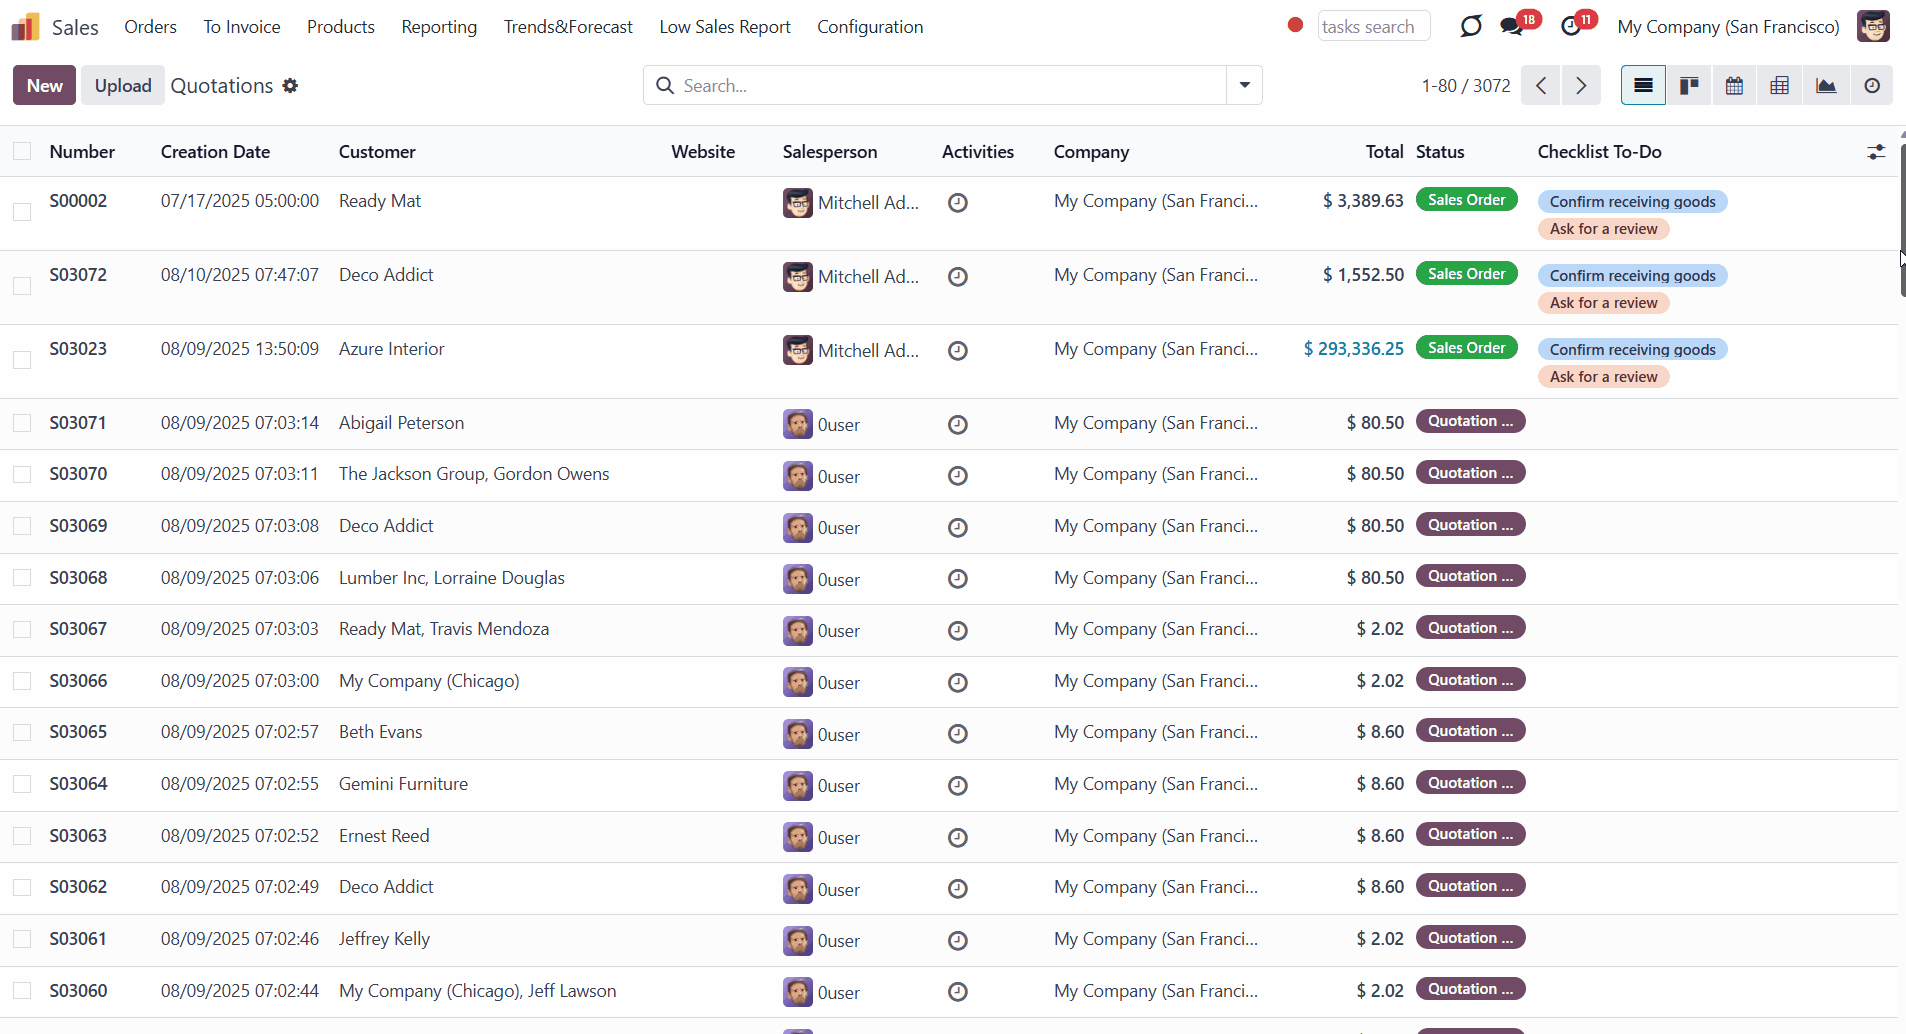1906x1034 pixels.
Task: Open Quotations settings gear menu
Action: click(x=290, y=86)
